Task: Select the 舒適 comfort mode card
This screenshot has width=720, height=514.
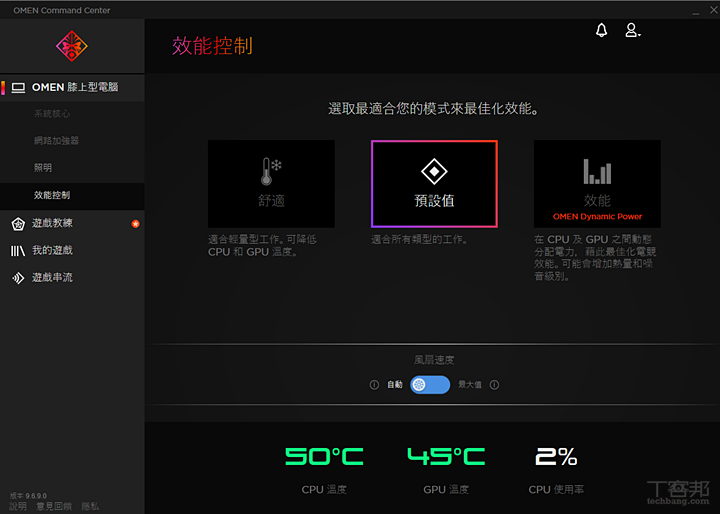Action: (x=271, y=184)
